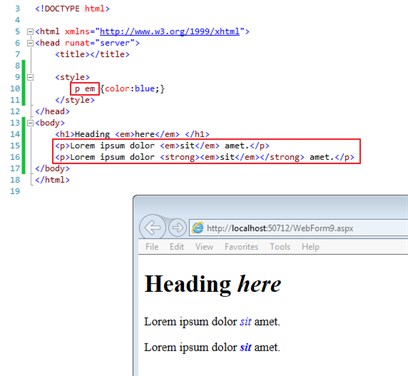The height and width of the screenshot is (376, 408).
Task: Click the italic blue 'sit' in first paragraph
Action: 245,322
